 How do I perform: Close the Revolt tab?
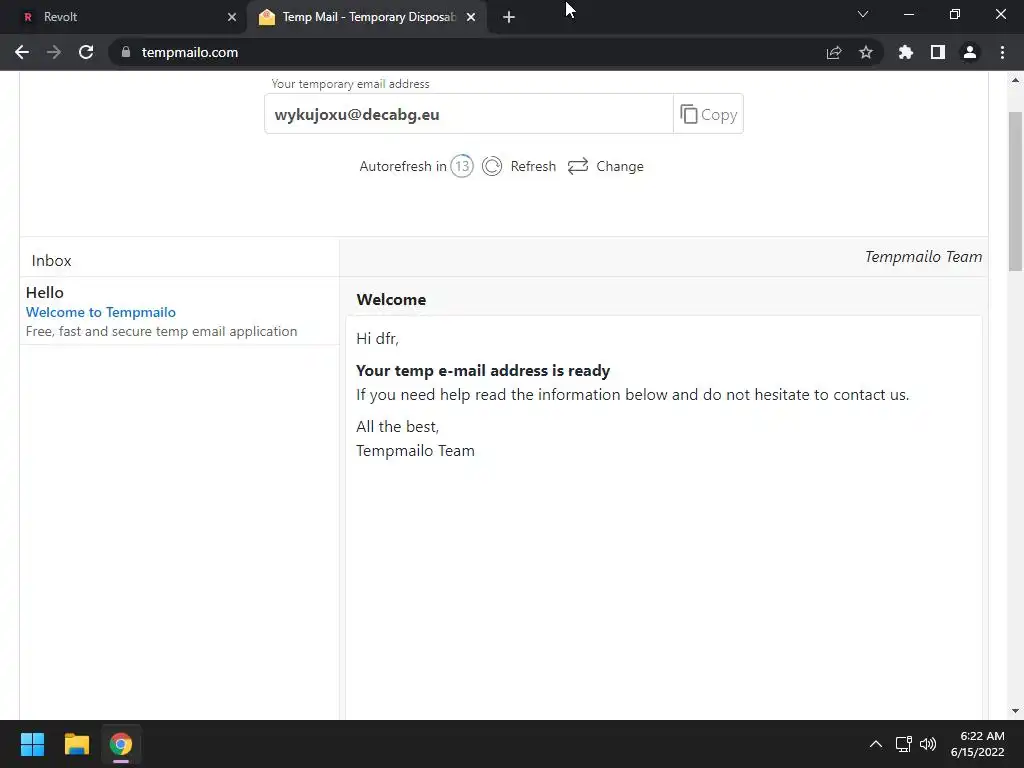(232, 17)
